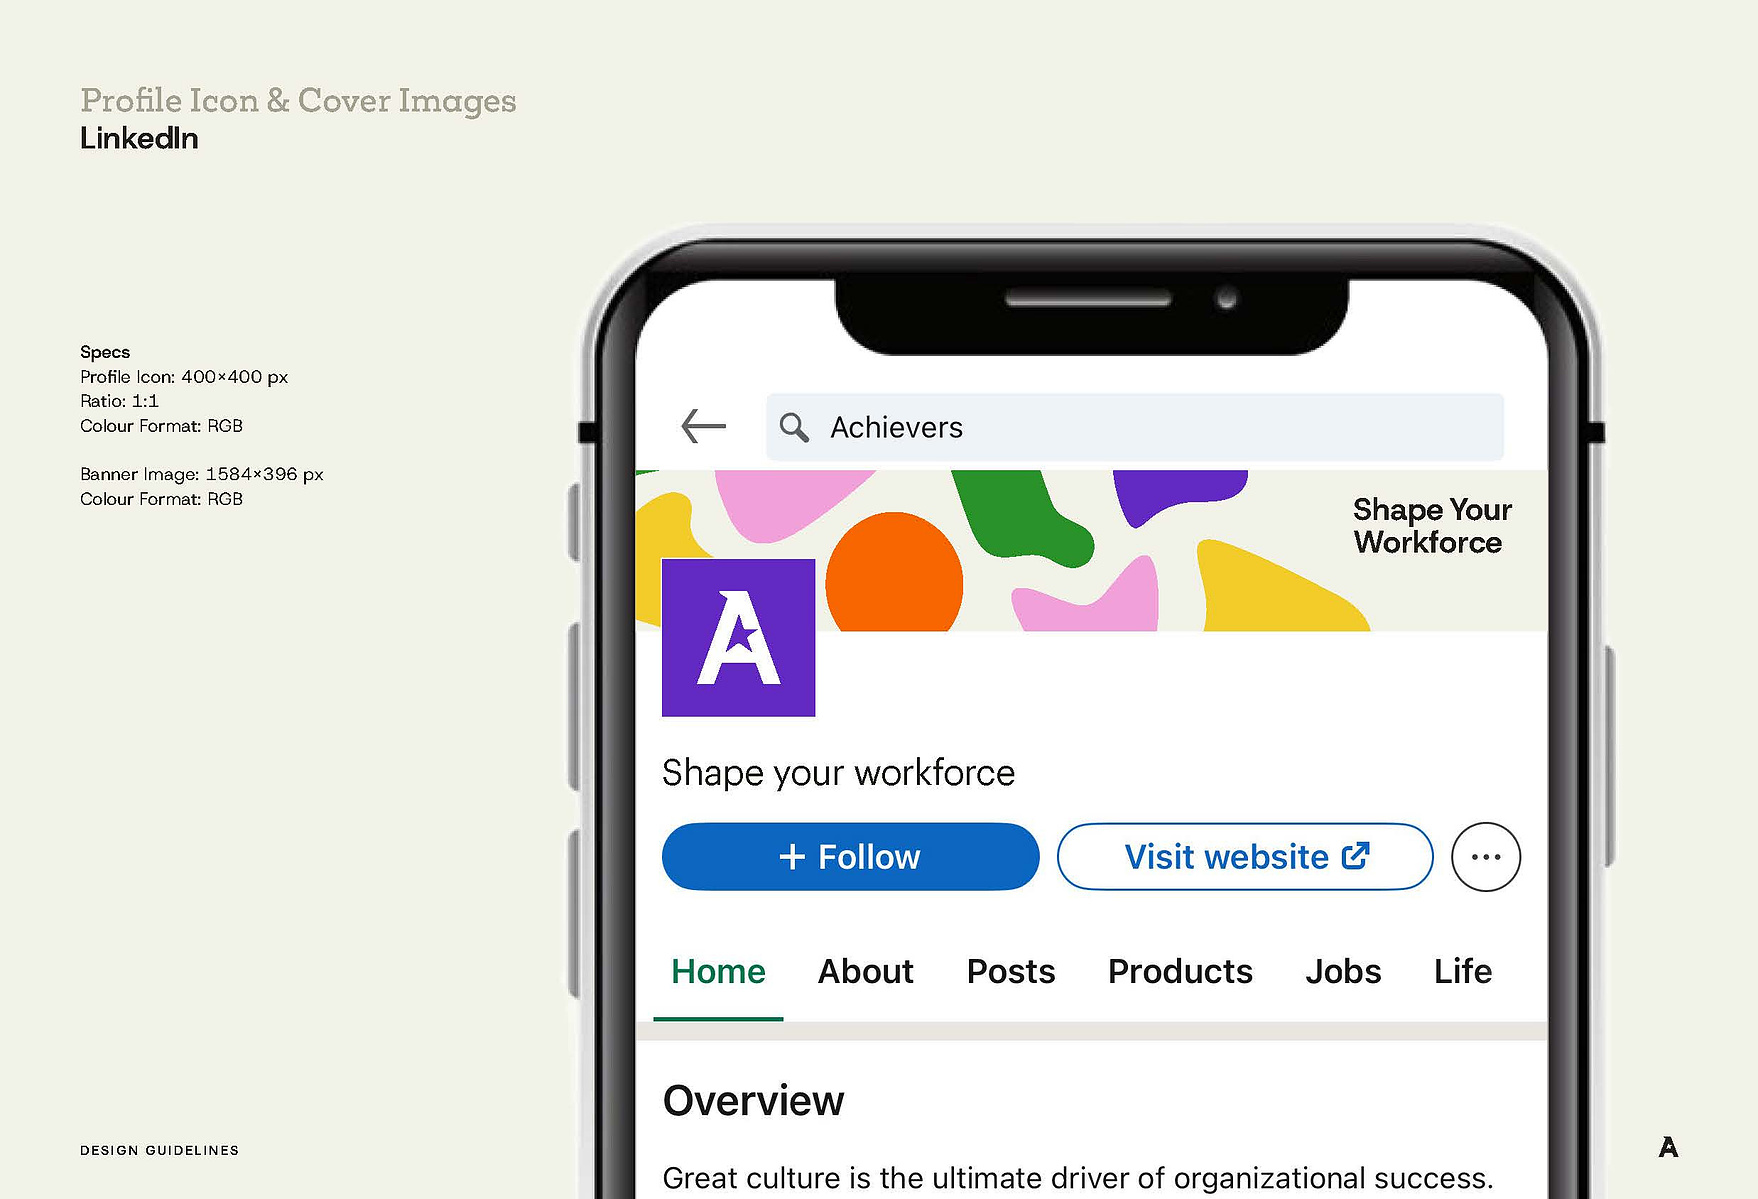The width and height of the screenshot is (1758, 1199).
Task: Click the orange circle shape in banner
Action: (894, 573)
